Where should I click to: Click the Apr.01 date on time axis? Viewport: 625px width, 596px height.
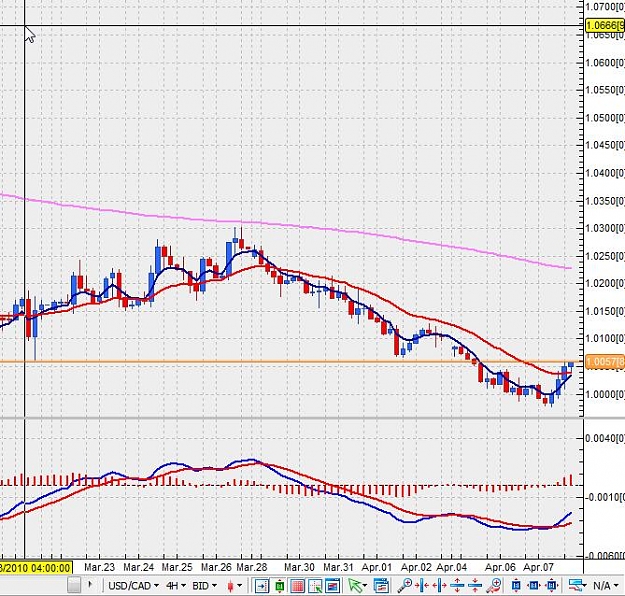pos(377,567)
